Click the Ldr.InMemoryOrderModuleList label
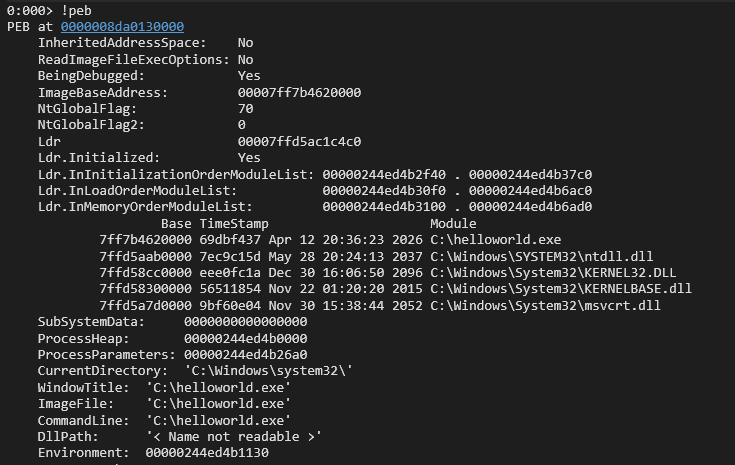Viewport: 735px width, 465px height. 145,206
